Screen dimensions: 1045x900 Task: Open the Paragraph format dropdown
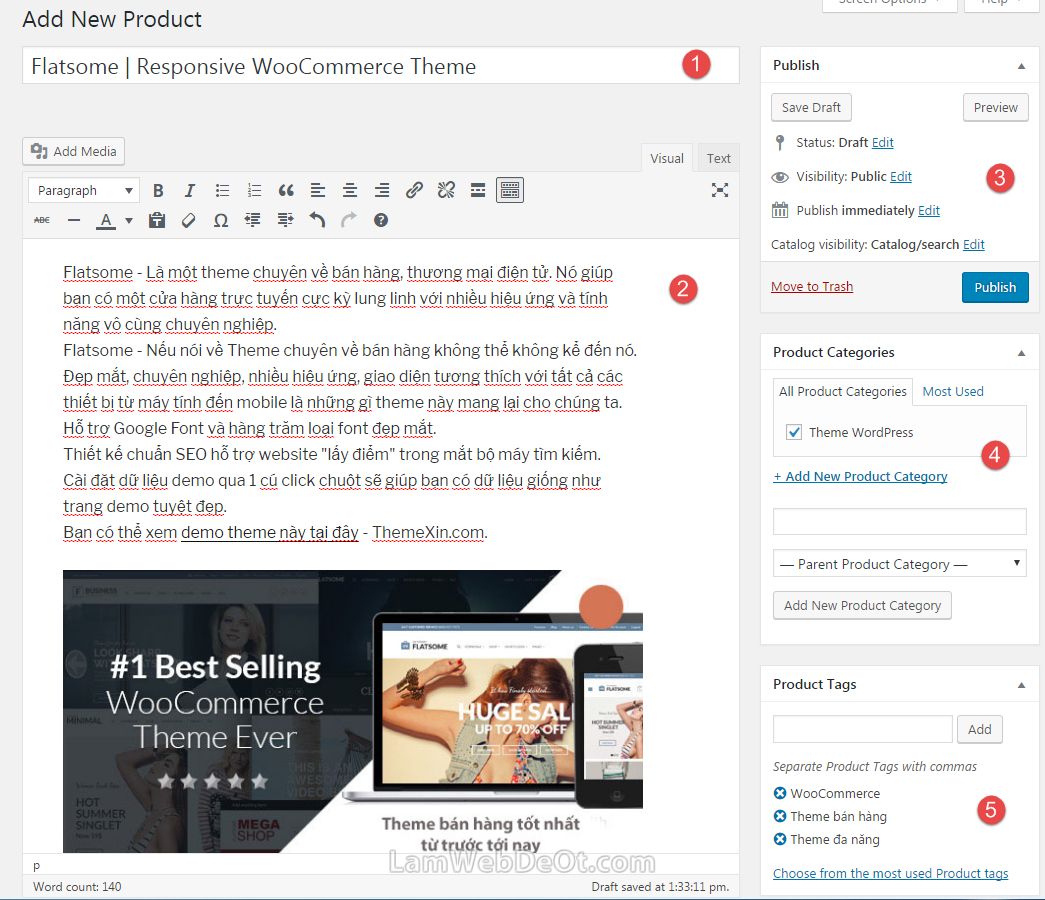tap(84, 190)
